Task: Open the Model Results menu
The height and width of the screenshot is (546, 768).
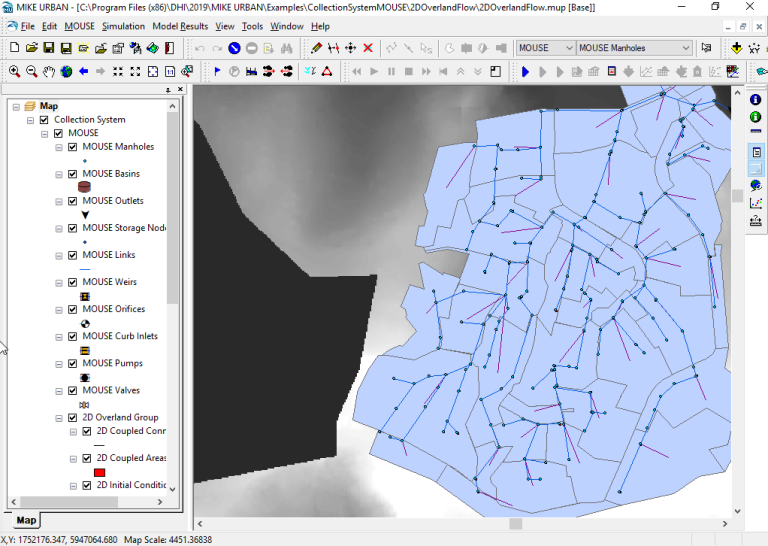Action: [x=180, y=26]
